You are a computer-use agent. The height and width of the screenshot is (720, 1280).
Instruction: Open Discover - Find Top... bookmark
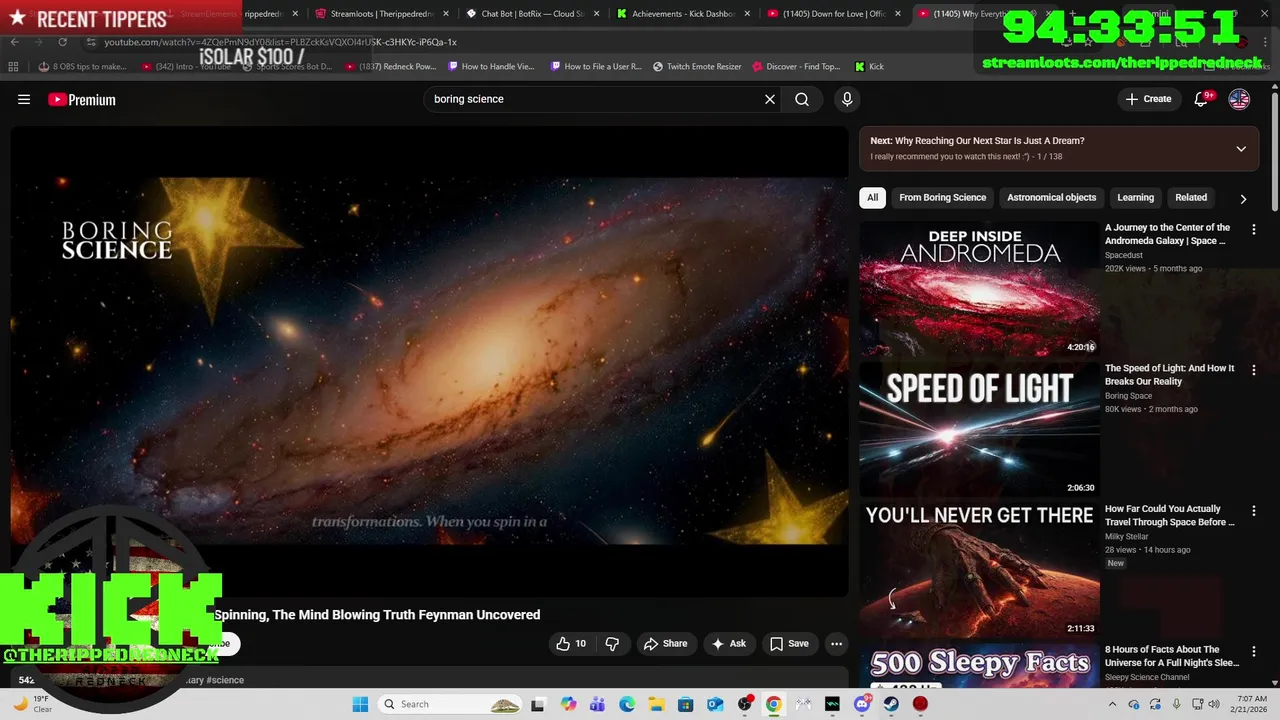pyautogui.click(x=796, y=67)
